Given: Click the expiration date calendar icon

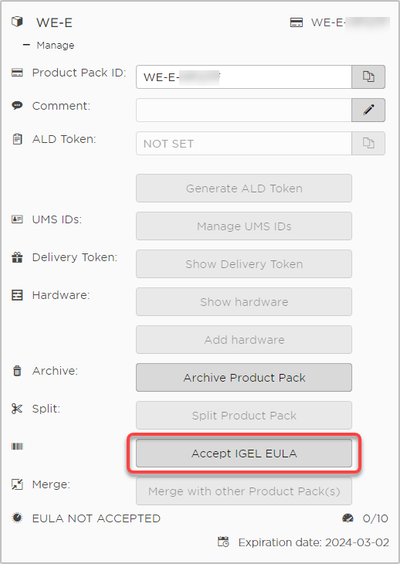Looking at the screenshot, I should pos(223,542).
